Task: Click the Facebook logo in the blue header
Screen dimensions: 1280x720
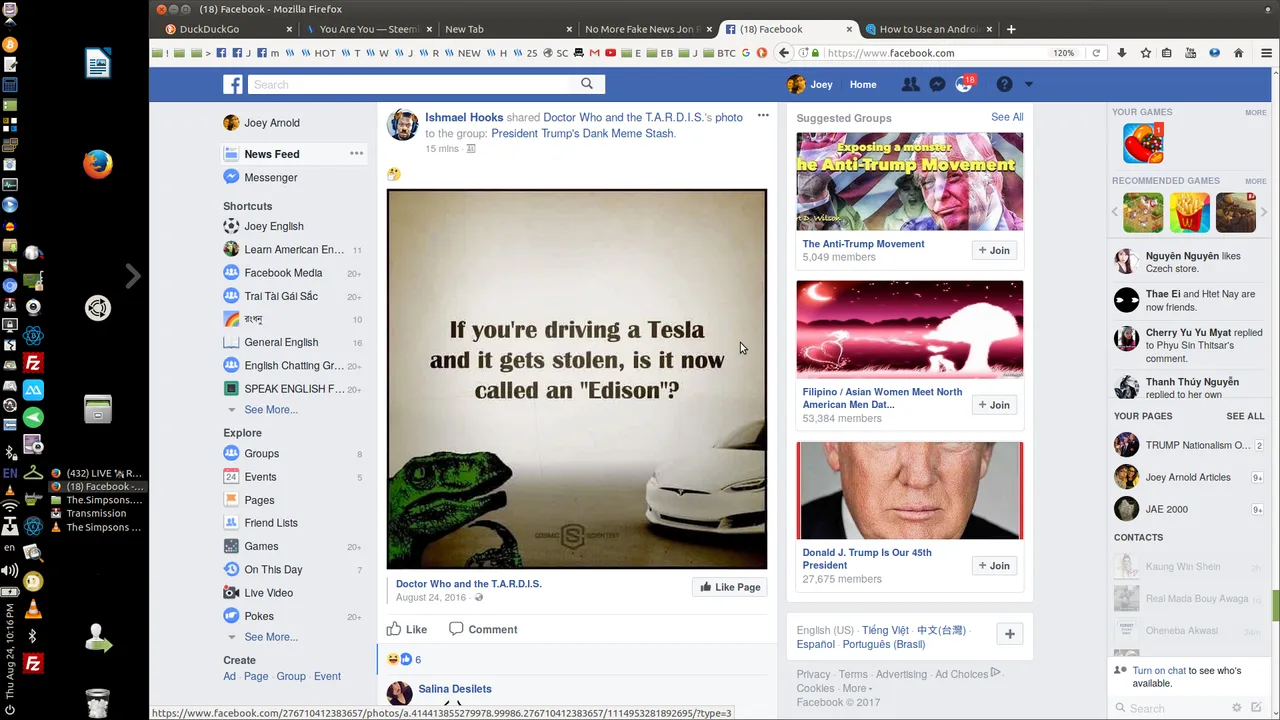Action: point(233,85)
